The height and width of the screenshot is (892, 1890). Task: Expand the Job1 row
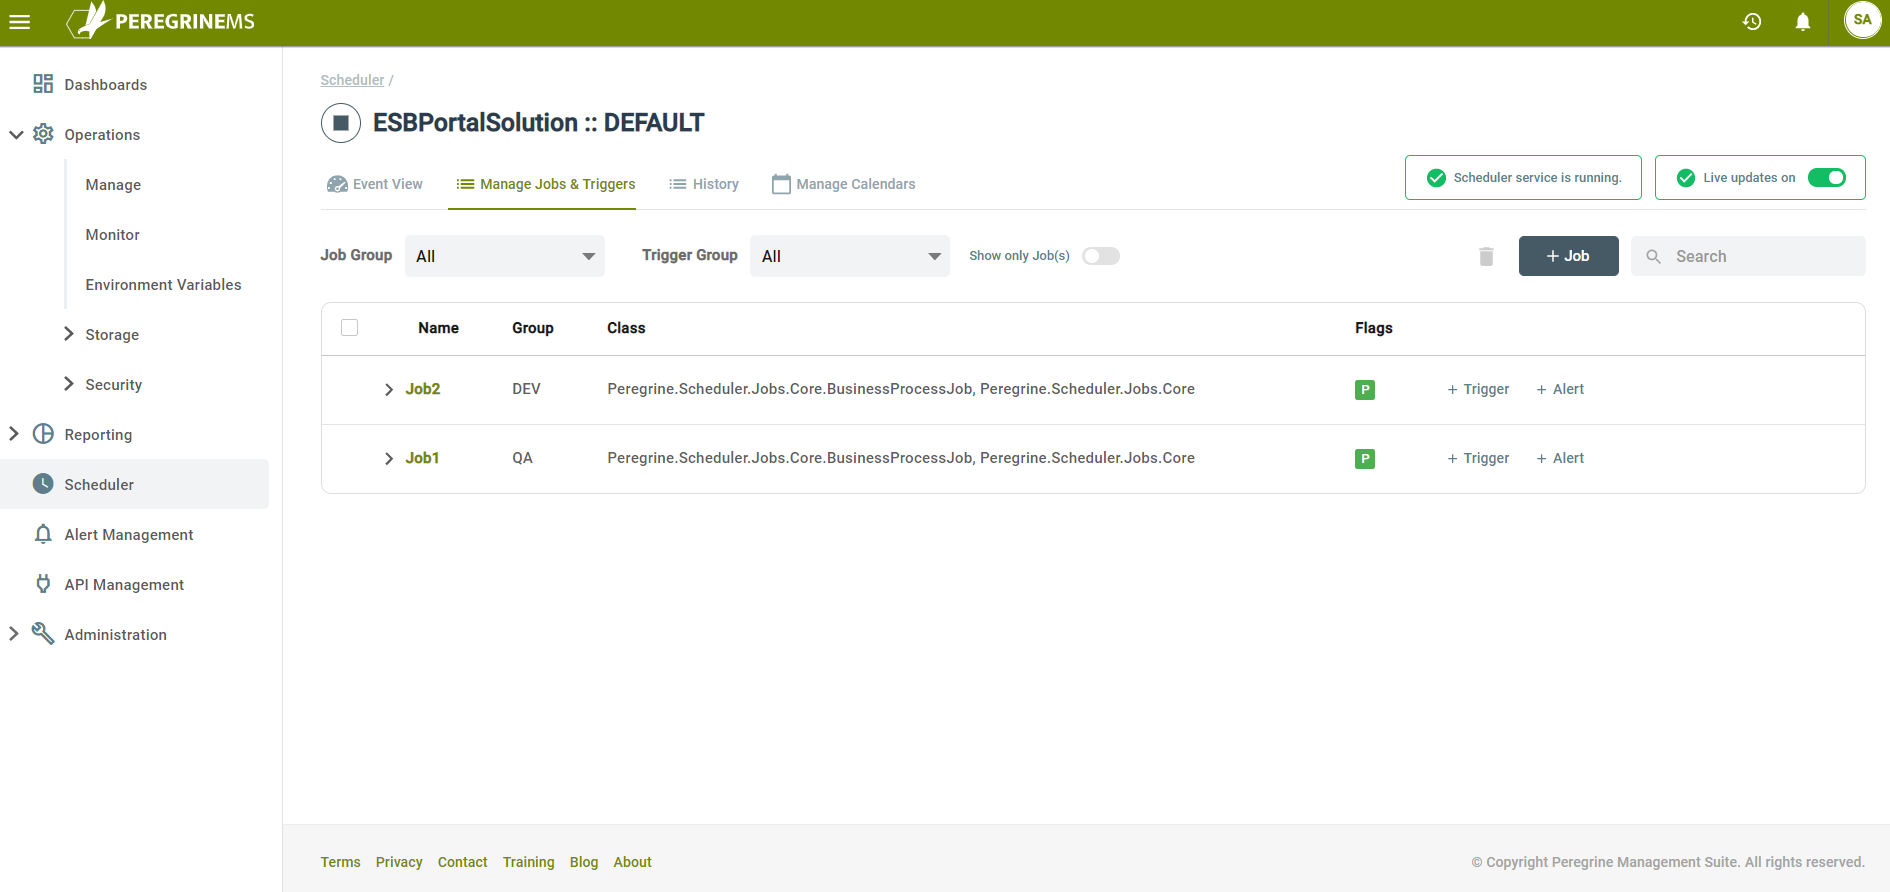(389, 459)
